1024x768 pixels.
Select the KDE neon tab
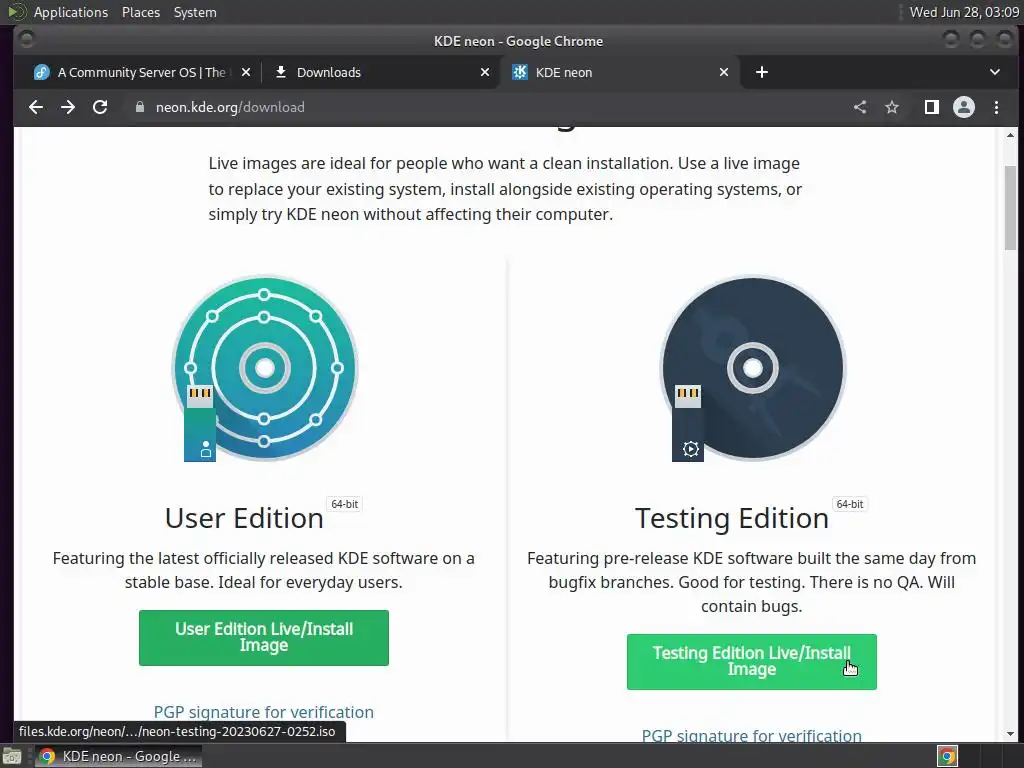click(620, 72)
